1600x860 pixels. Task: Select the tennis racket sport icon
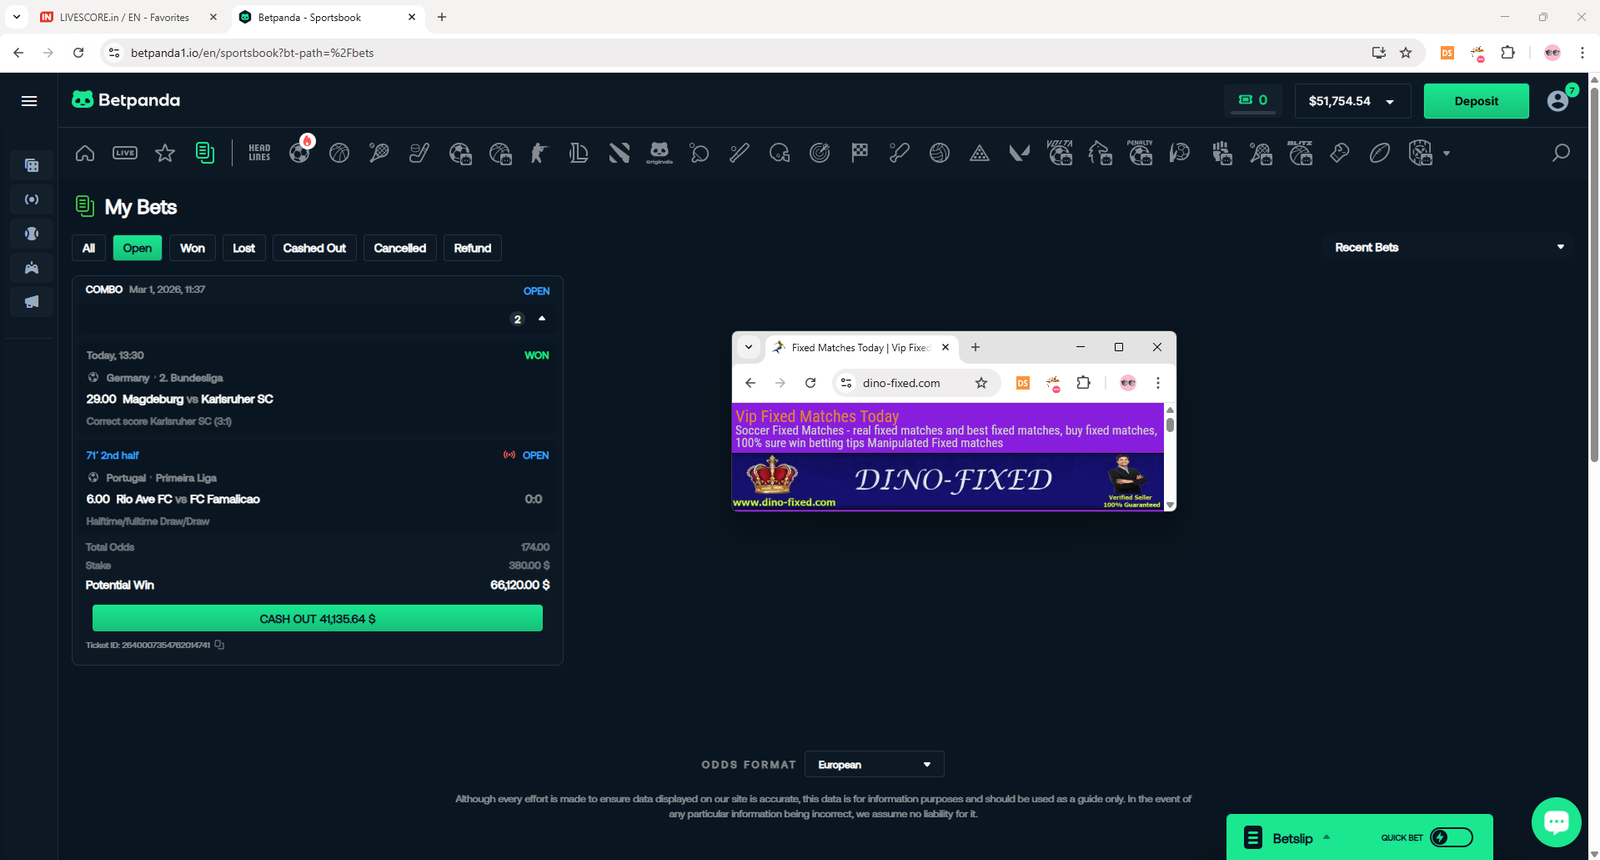pos(379,153)
